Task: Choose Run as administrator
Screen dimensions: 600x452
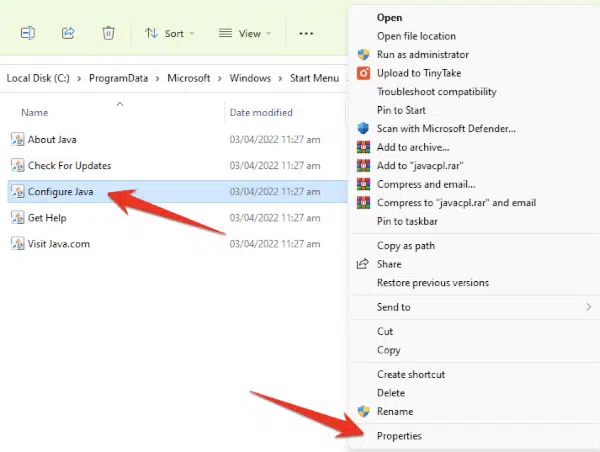Action: (423, 54)
